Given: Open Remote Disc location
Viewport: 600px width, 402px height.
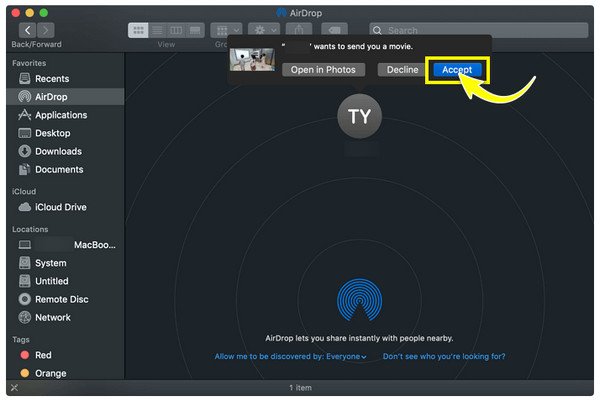Looking at the screenshot, I should [x=65, y=299].
